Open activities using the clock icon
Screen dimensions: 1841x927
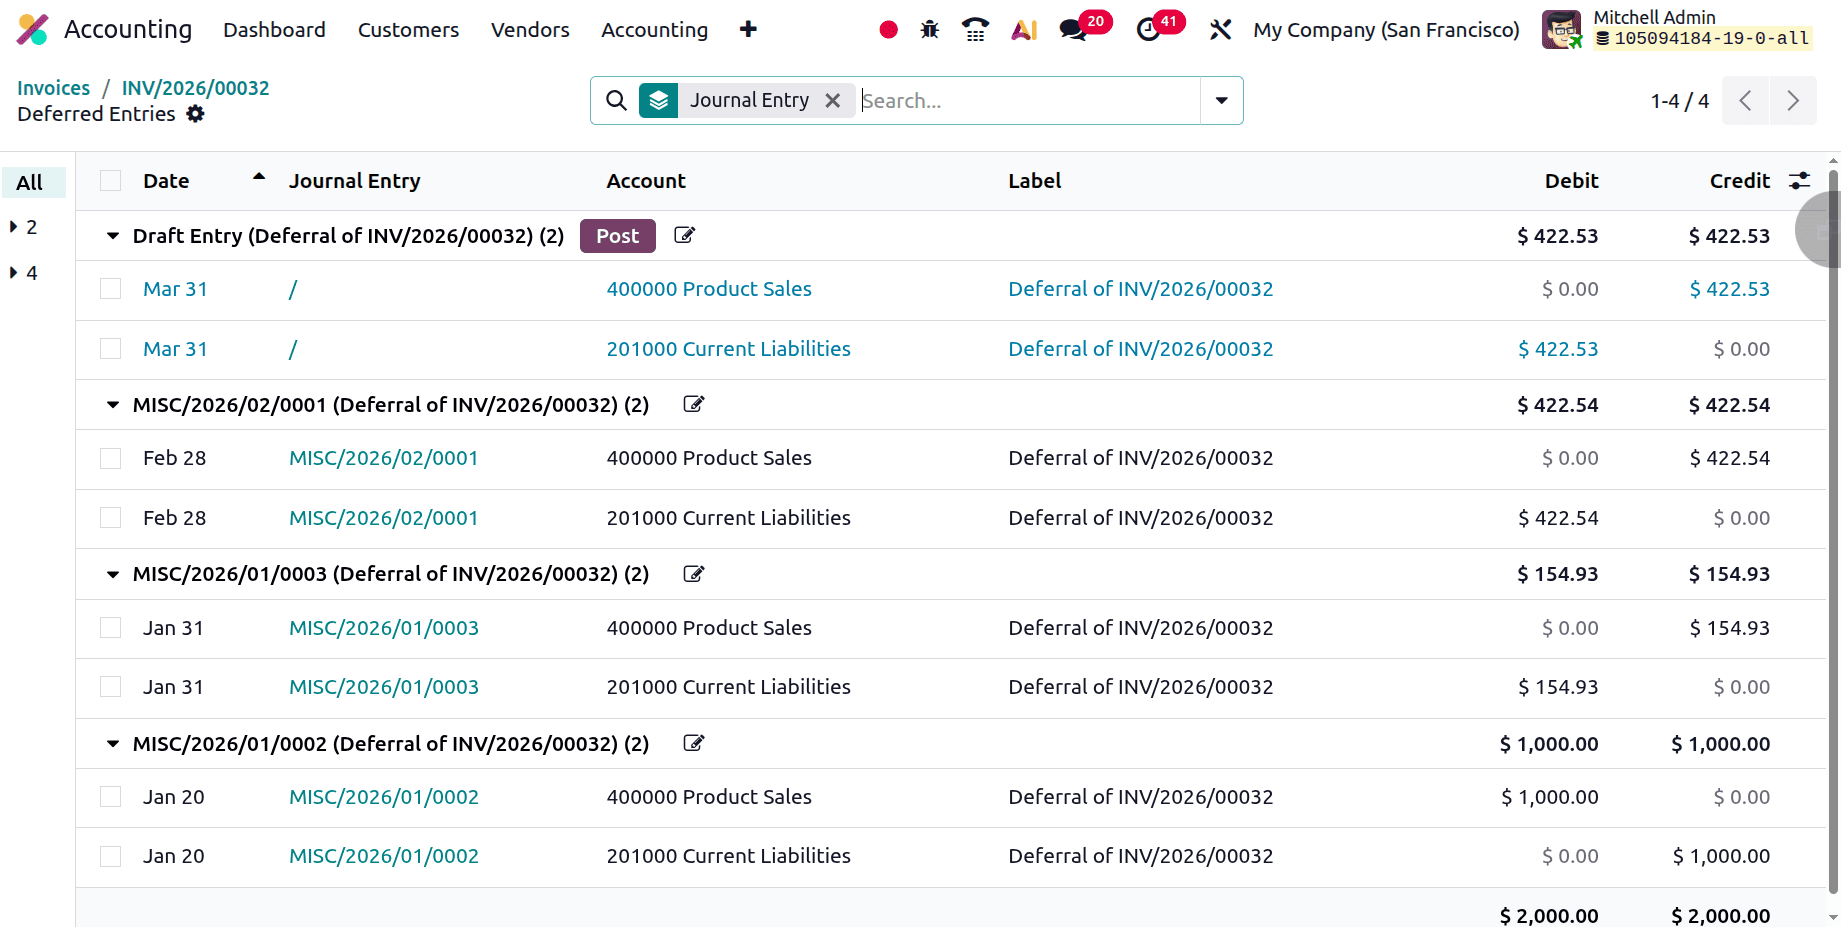pyautogui.click(x=1148, y=30)
